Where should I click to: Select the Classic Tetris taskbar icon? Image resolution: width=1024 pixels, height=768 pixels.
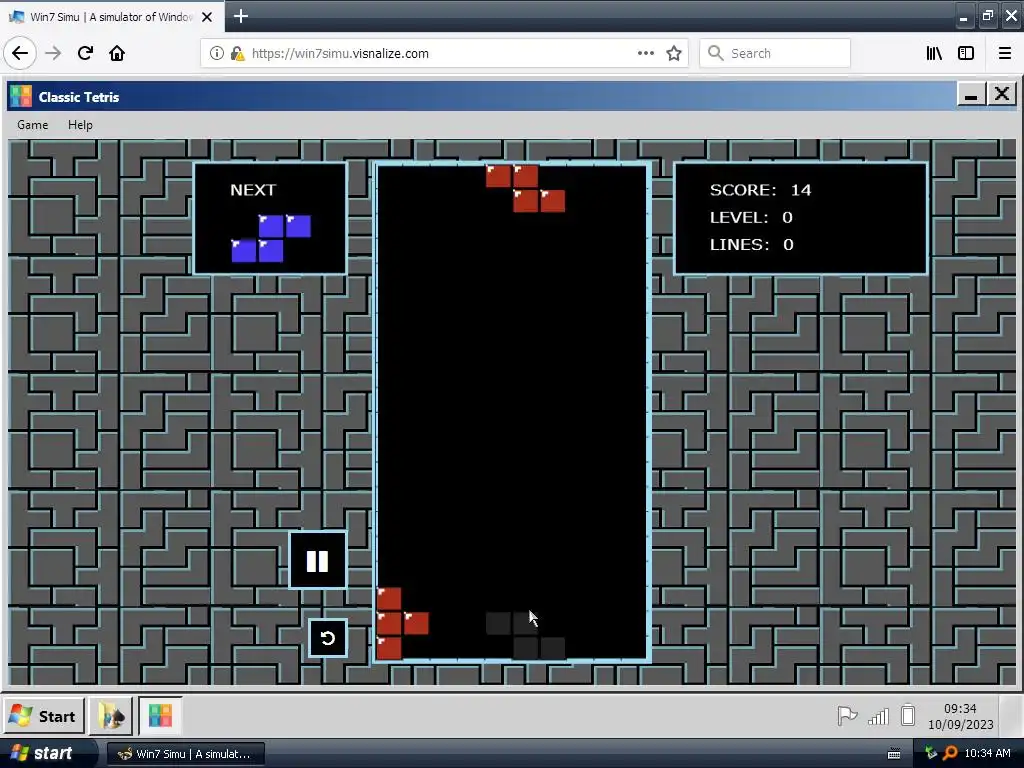click(160, 716)
